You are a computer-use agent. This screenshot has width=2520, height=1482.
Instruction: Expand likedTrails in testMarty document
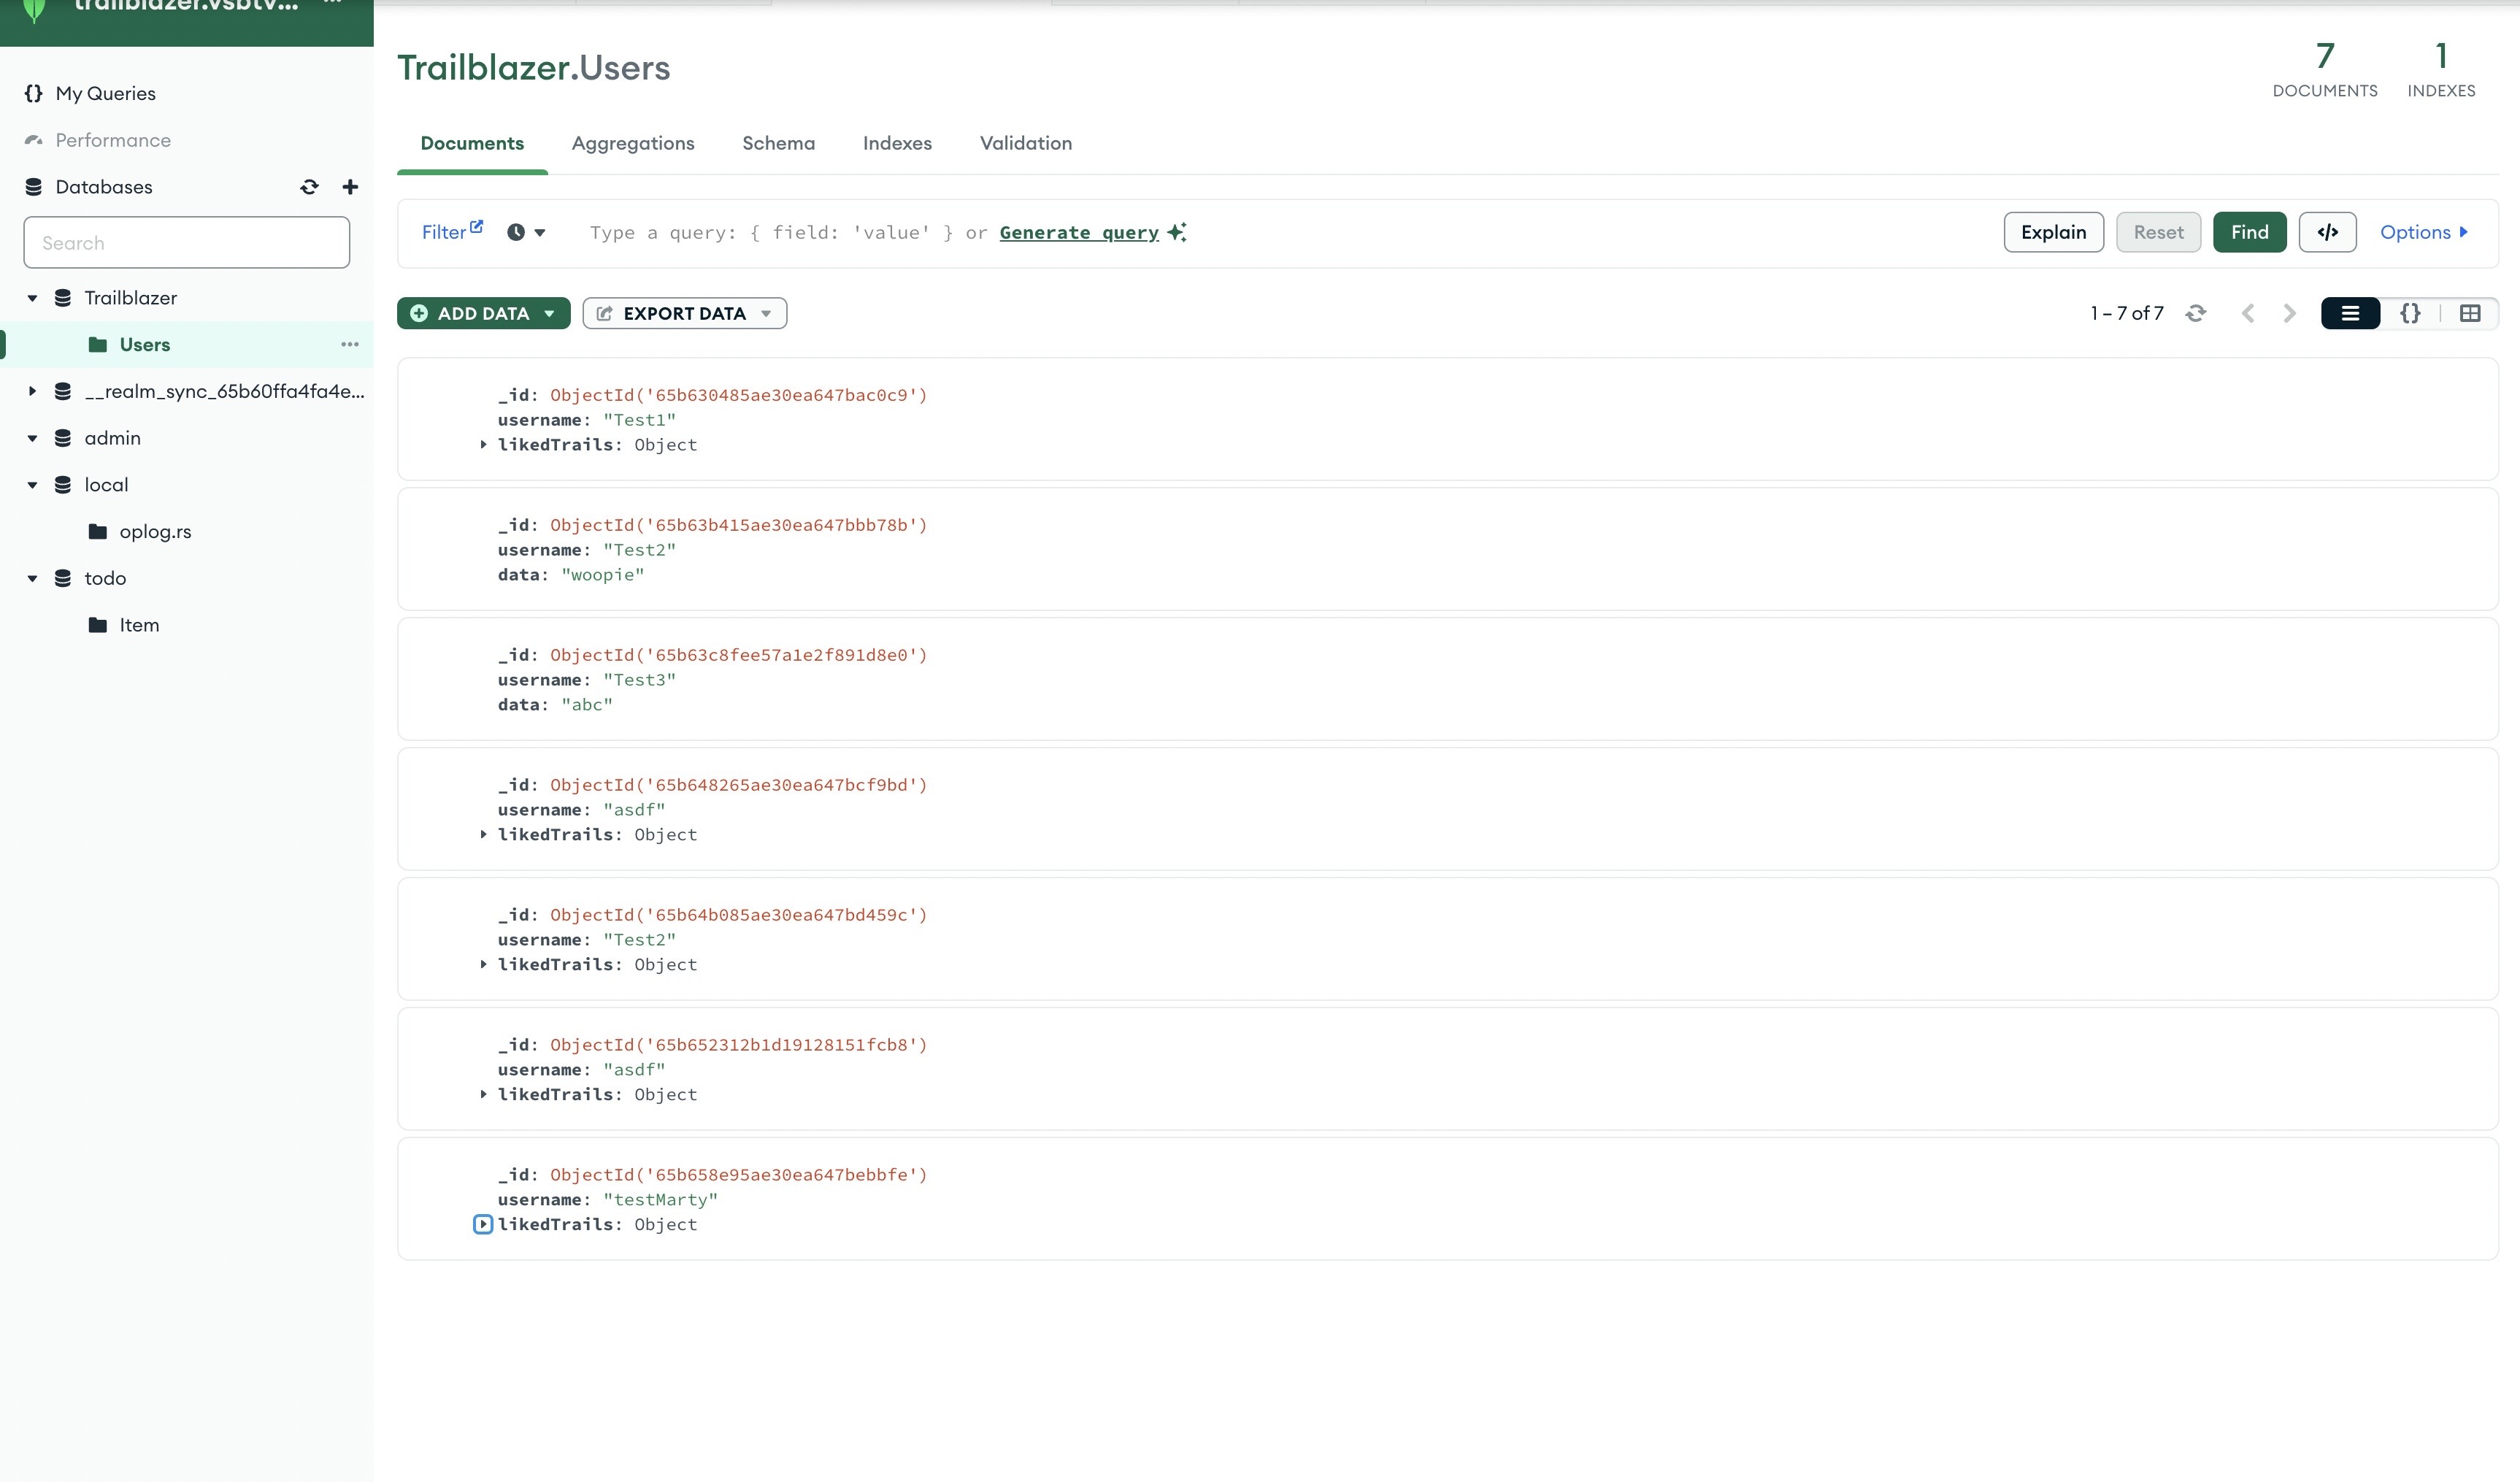483,1224
